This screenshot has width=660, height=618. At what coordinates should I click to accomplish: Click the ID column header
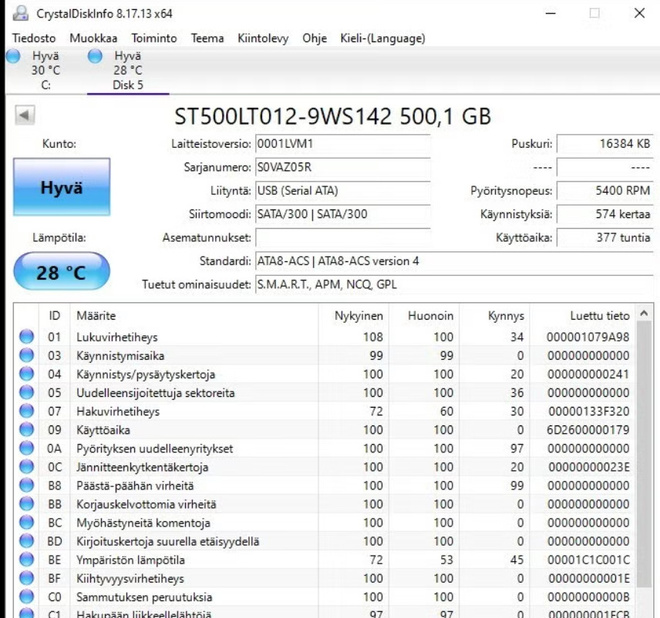click(x=55, y=316)
